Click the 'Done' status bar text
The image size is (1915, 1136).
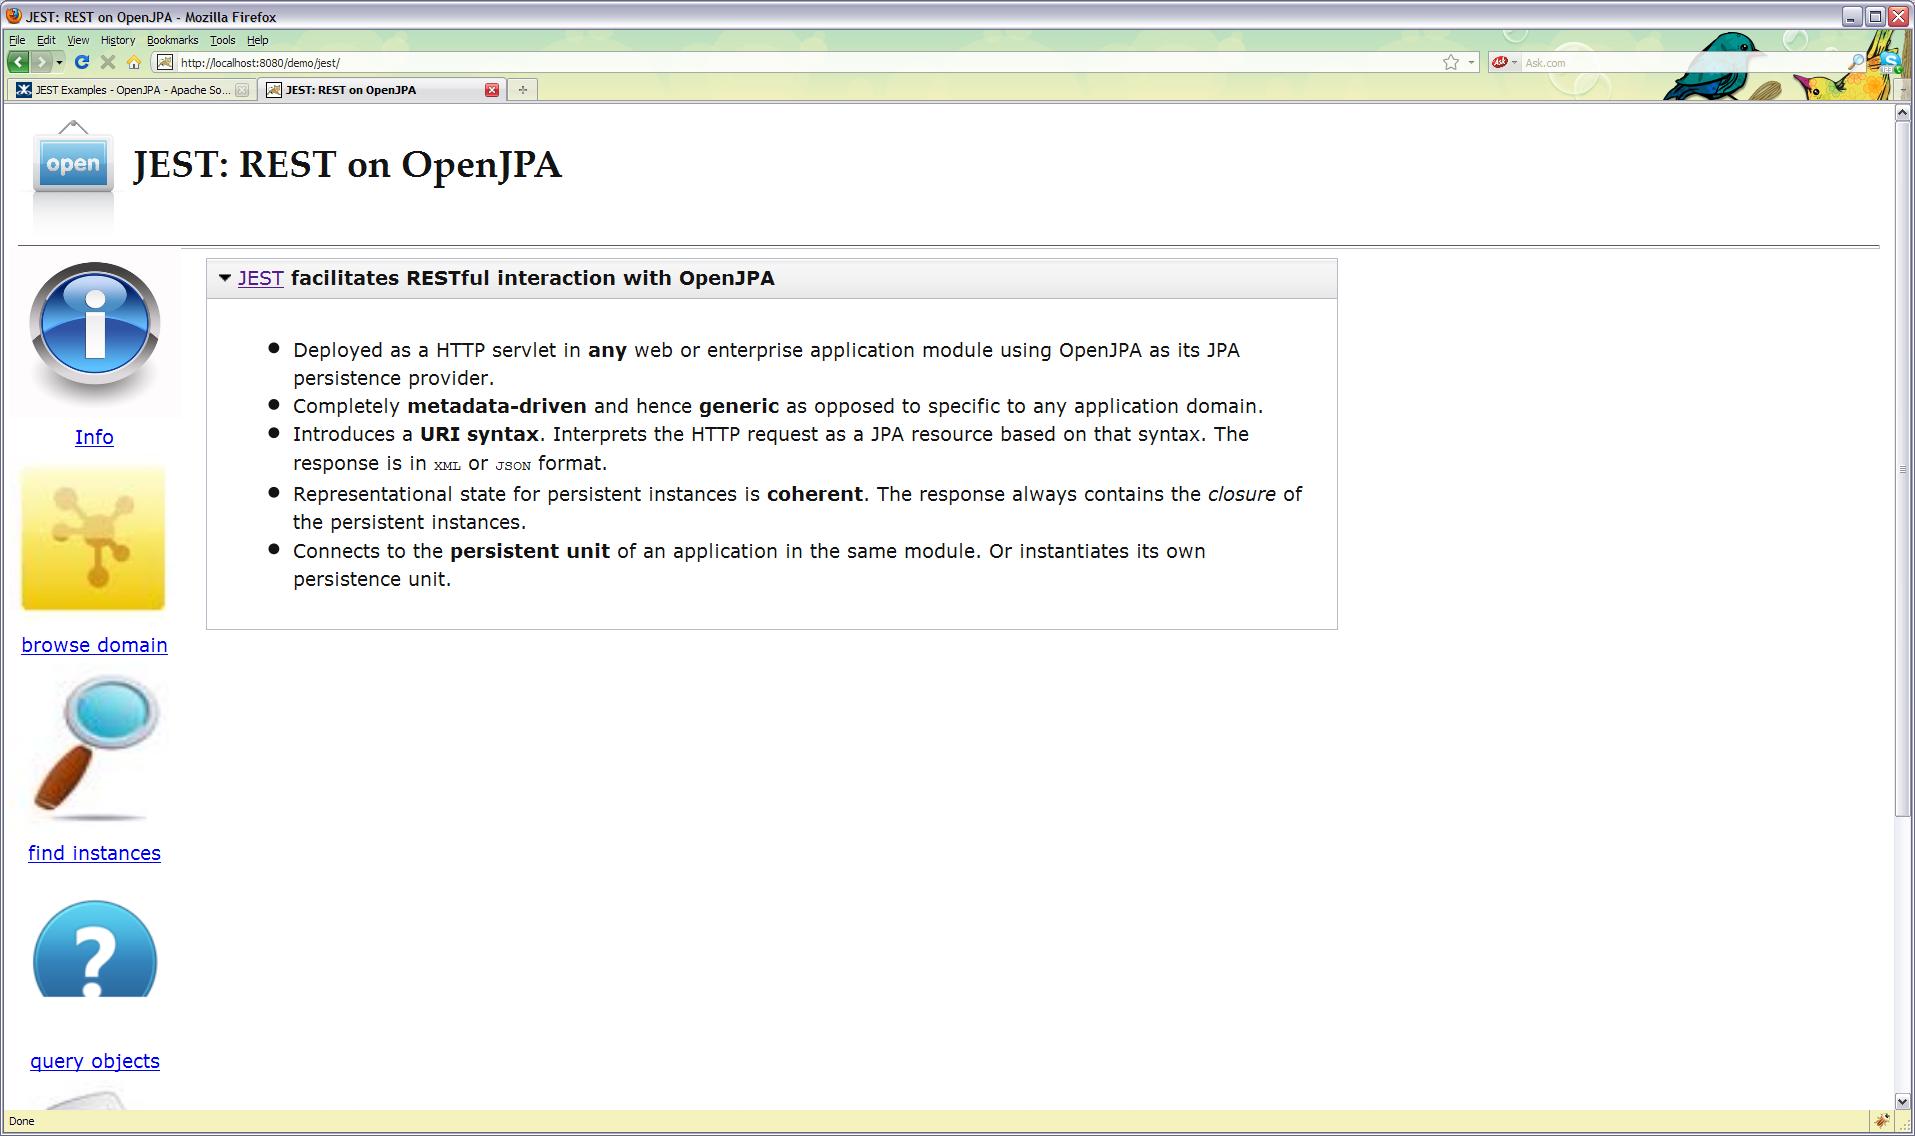[x=21, y=1121]
